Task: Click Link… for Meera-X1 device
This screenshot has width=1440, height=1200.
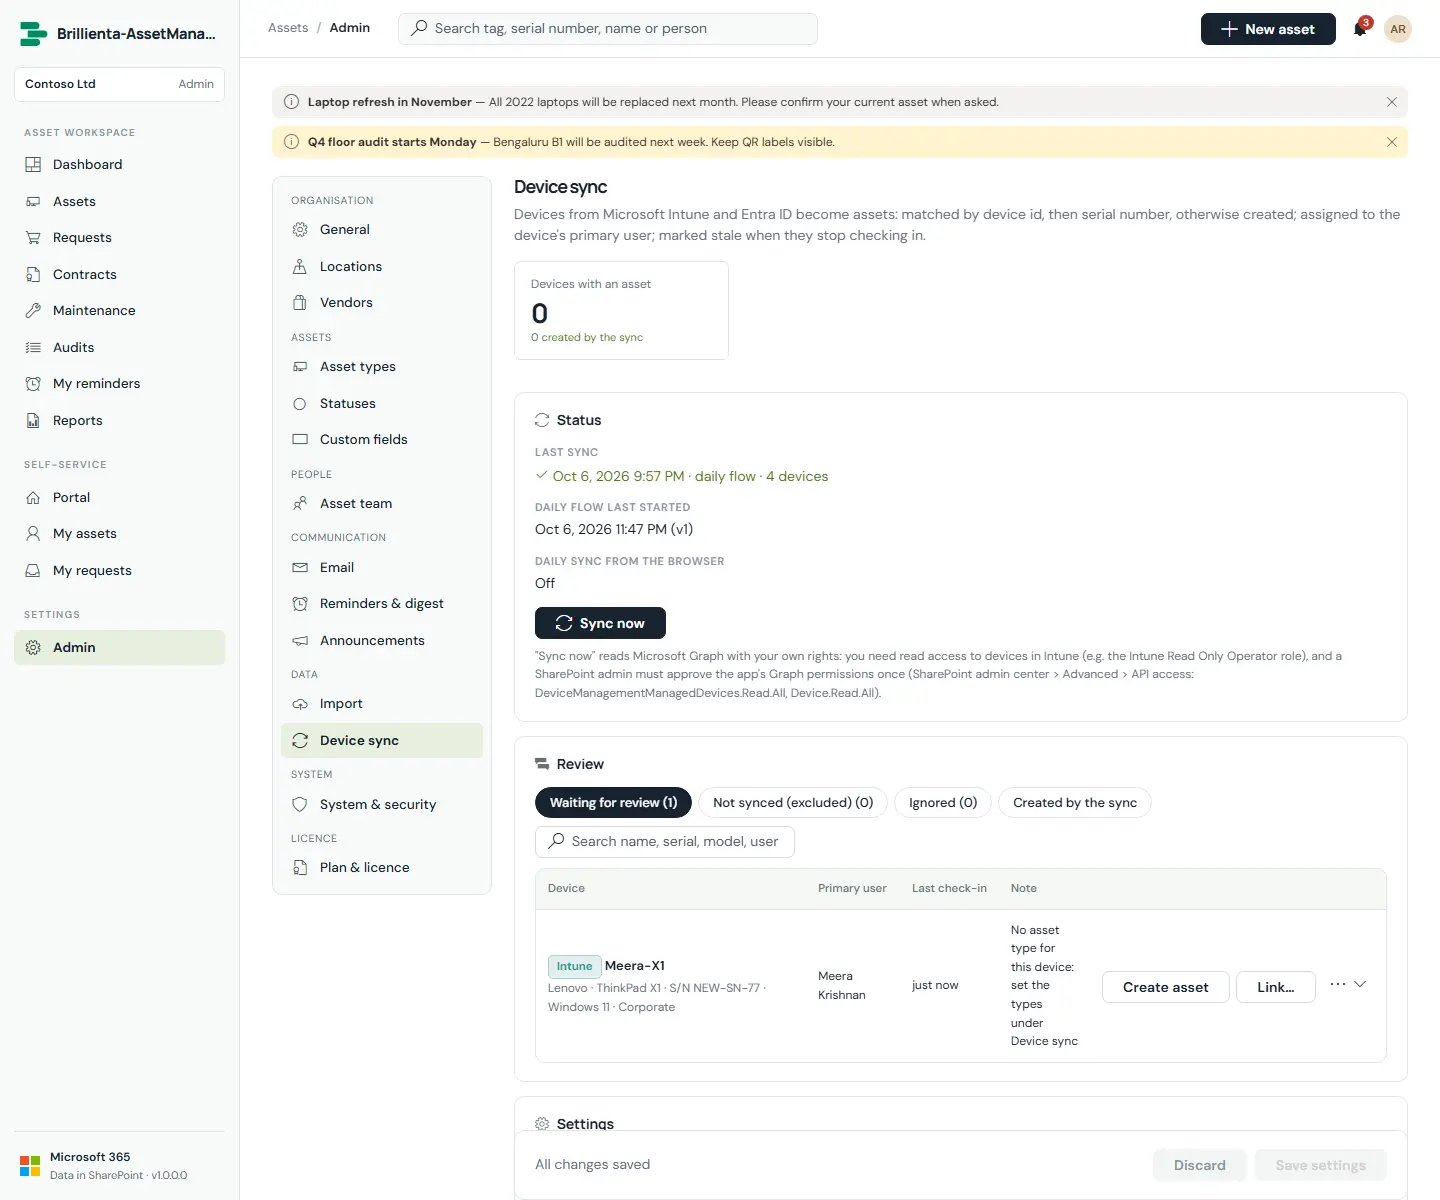Action: [x=1276, y=987]
